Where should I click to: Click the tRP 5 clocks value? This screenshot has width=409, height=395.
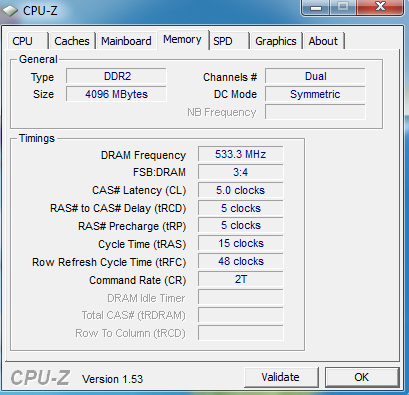pos(241,226)
